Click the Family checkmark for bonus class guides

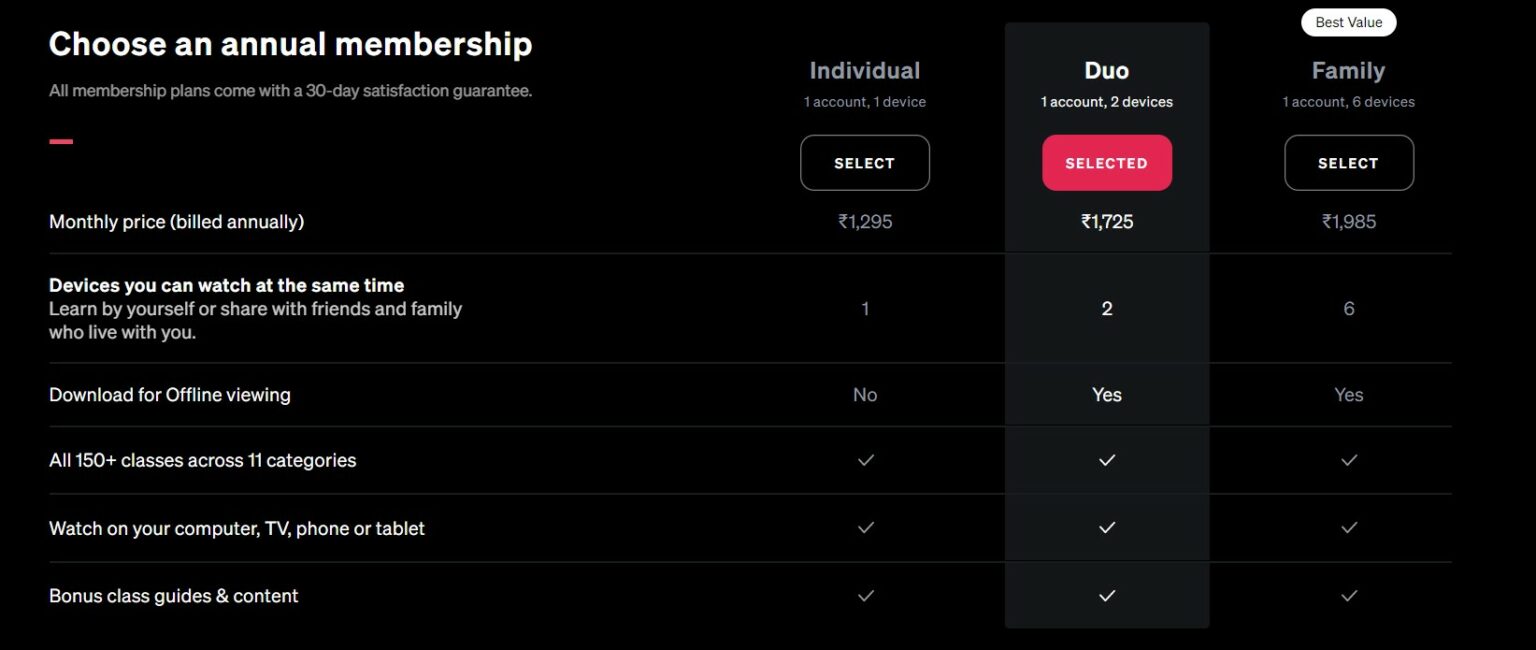click(x=1348, y=595)
